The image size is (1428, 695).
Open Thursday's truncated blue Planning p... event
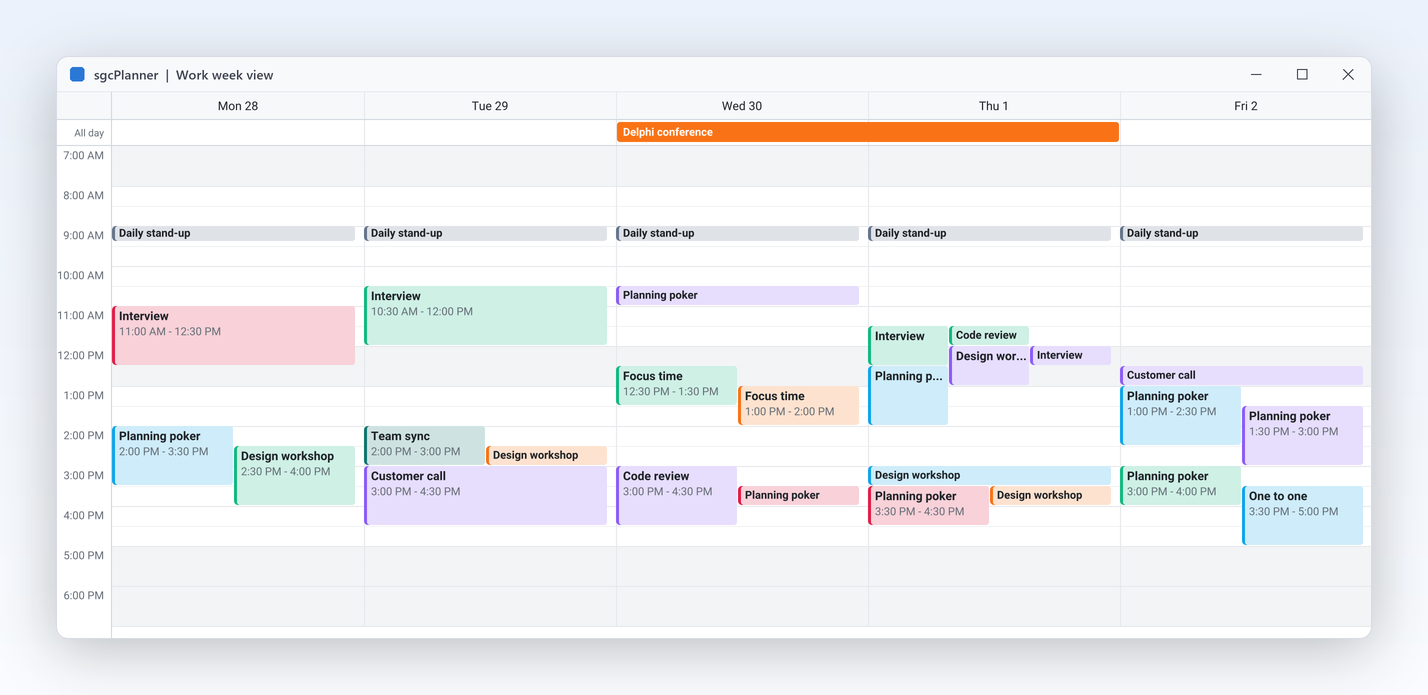point(908,395)
